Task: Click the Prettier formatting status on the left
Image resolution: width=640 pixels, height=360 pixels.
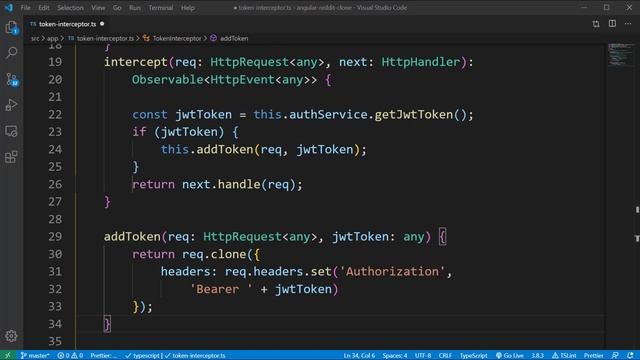Action: (x=104, y=356)
